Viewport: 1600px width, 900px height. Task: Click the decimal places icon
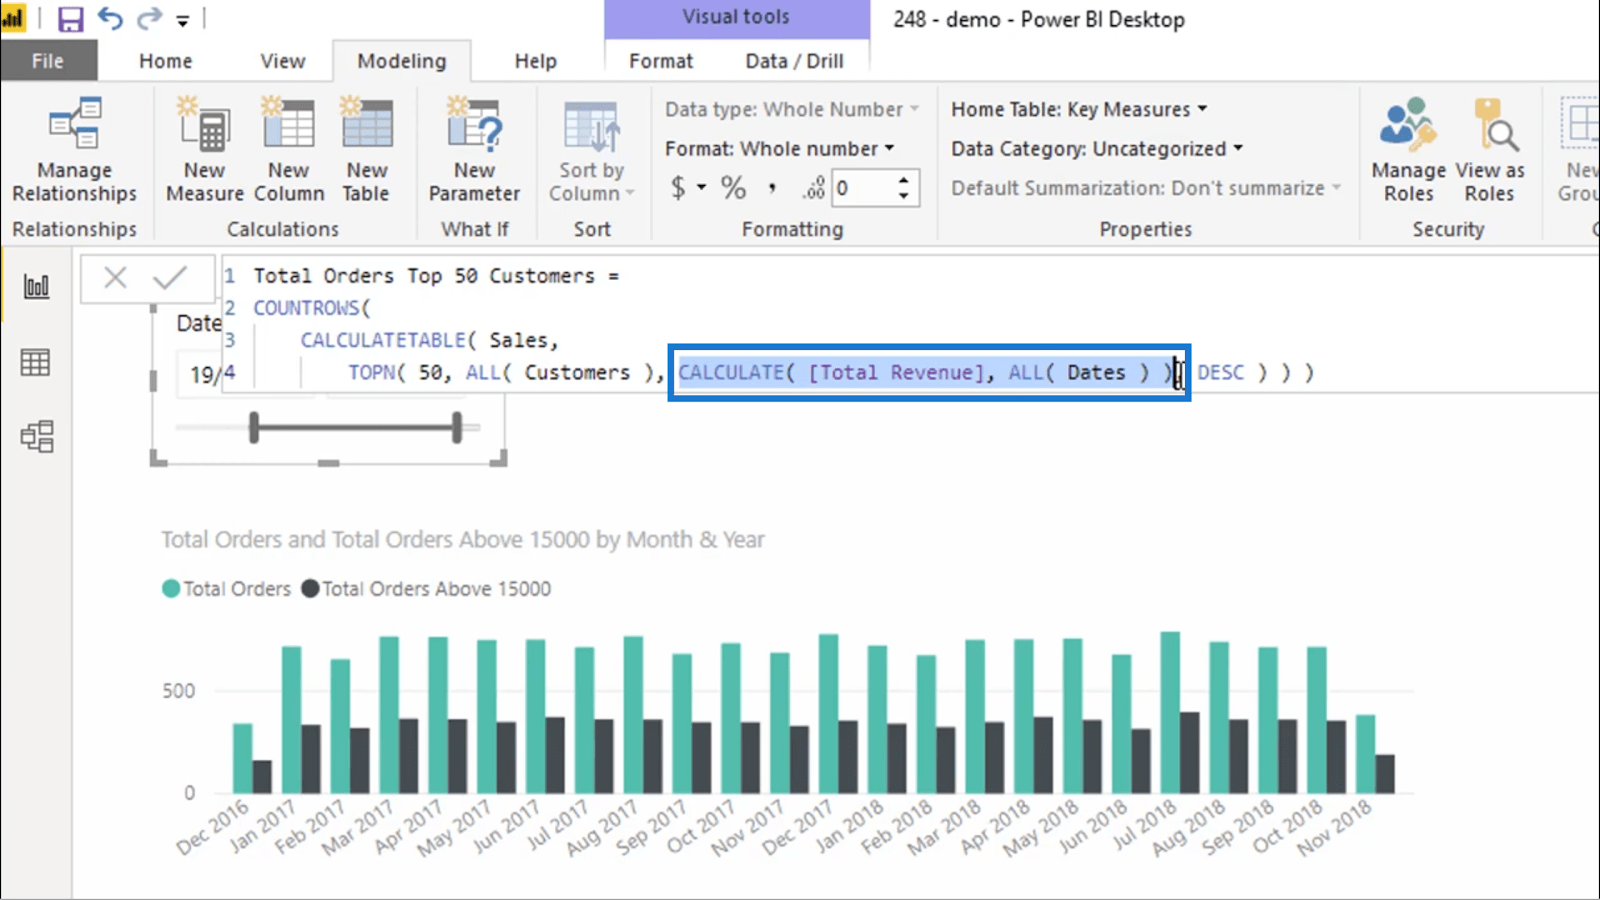[x=813, y=188]
